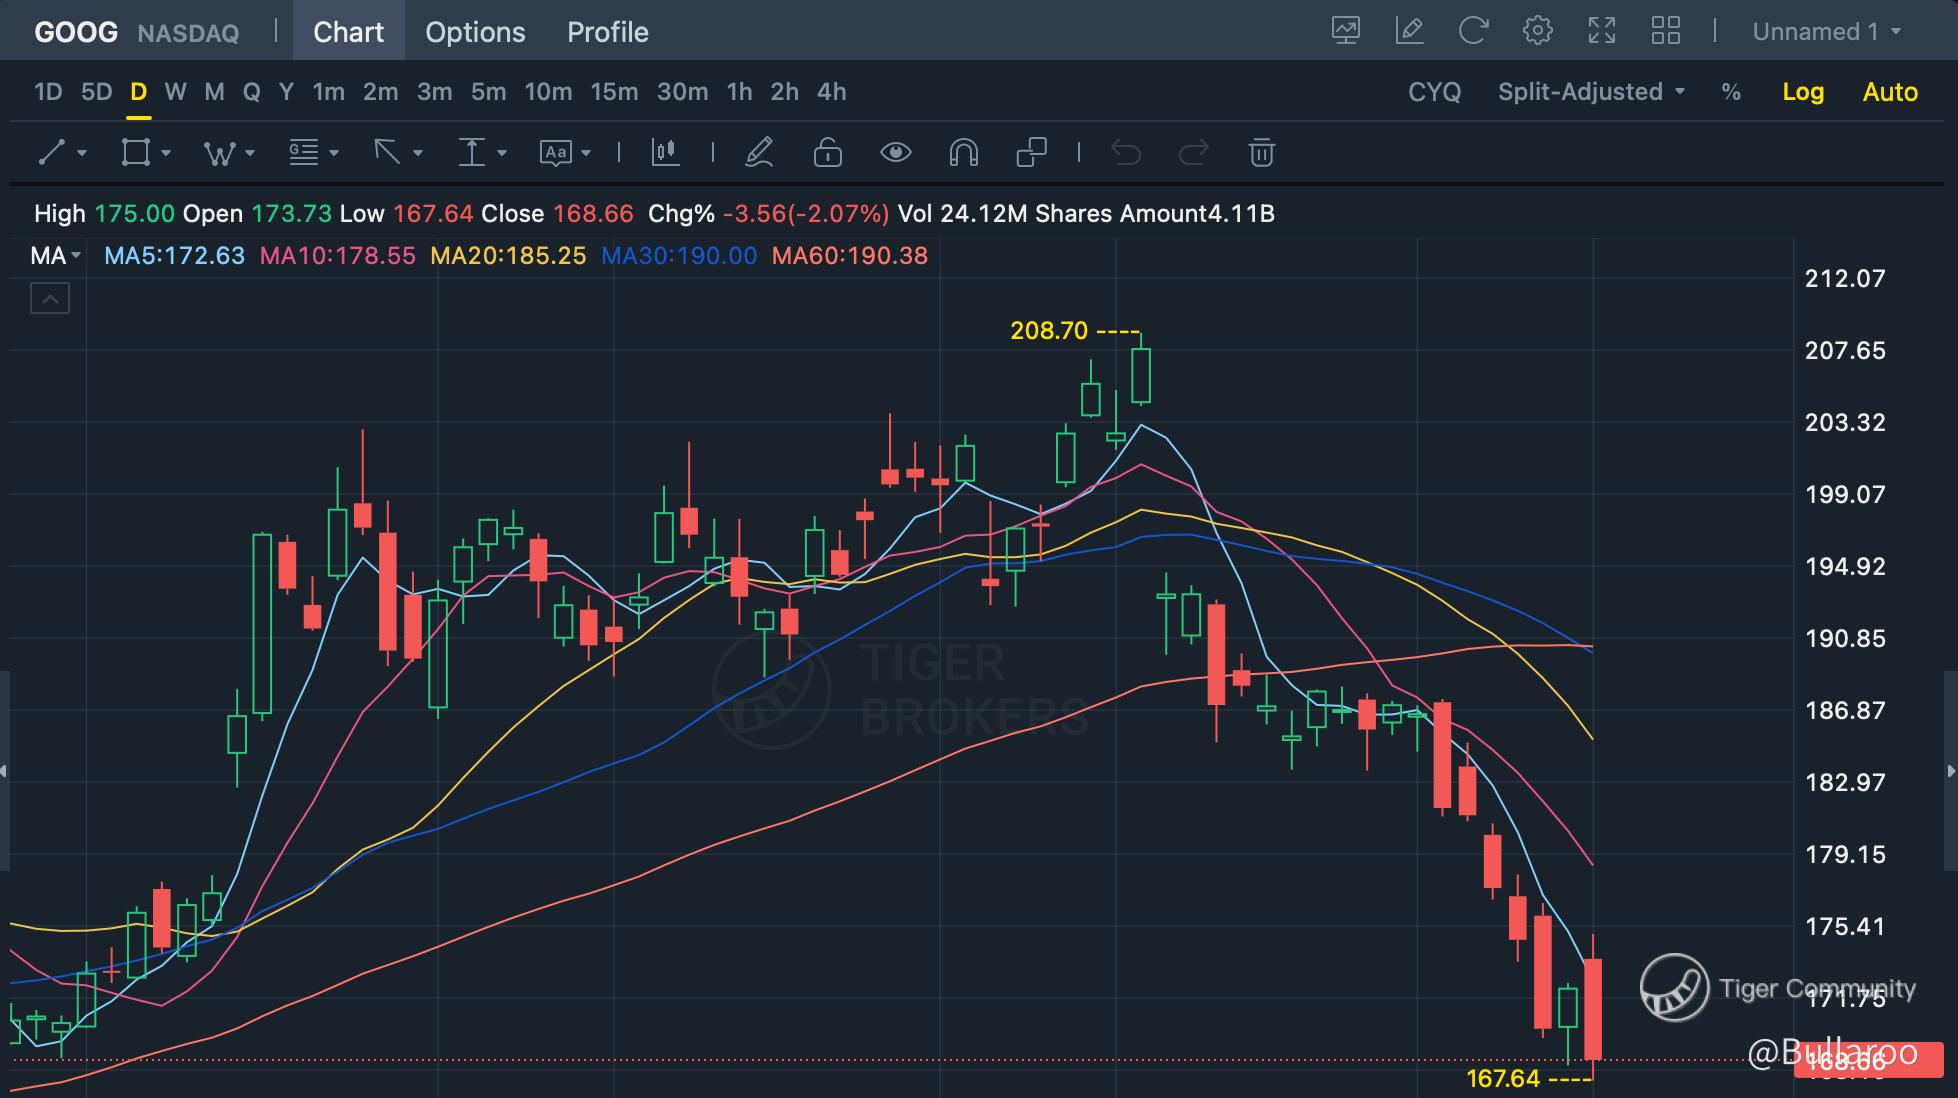This screenshot has width=1958, height=1098.
Task: Click the refresh chart icon
Action: (x=1473, y=31)
